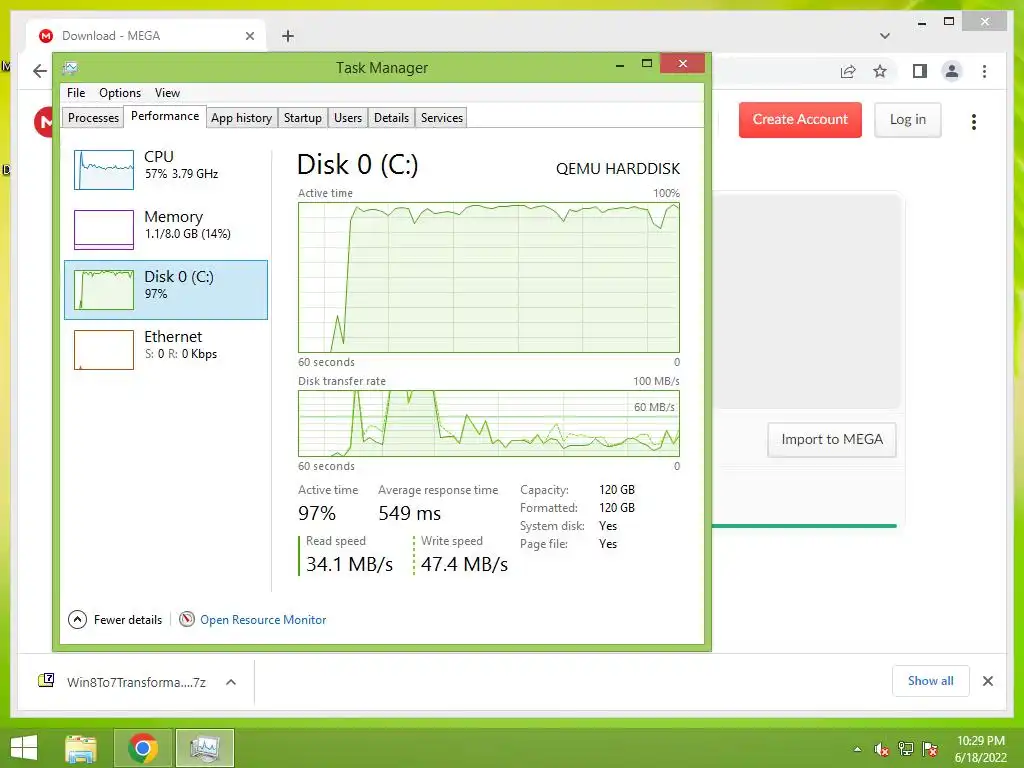Click the 47.4 MB/s write speed value
Viewport: 1024px width, 768px height.
click(x=464, y=564)
